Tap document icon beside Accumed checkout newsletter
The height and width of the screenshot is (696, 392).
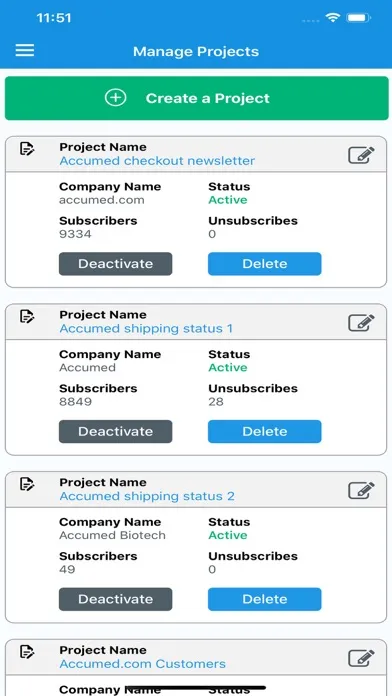27,148
